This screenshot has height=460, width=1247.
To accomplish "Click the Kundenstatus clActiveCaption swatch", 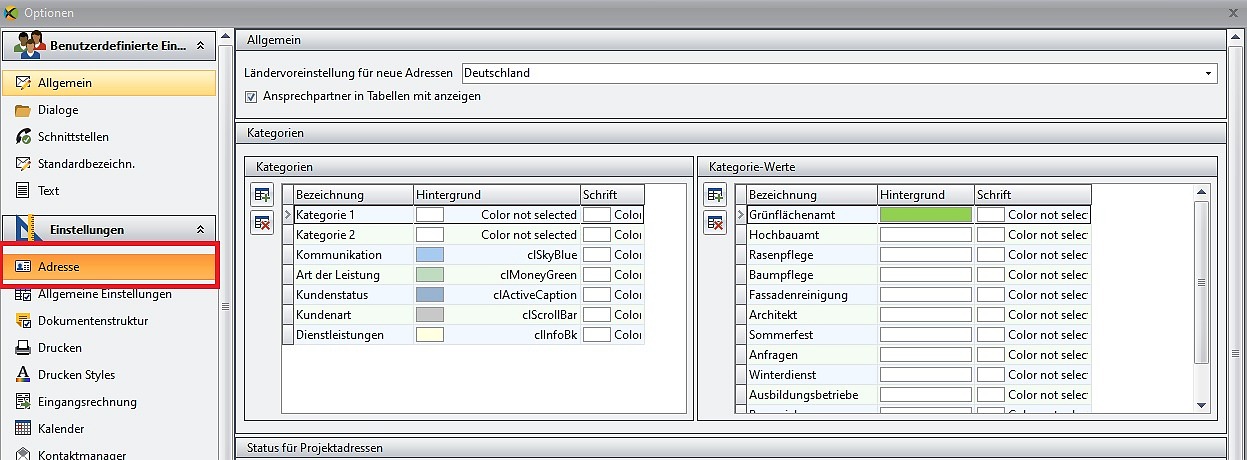I will click(430, 295).
